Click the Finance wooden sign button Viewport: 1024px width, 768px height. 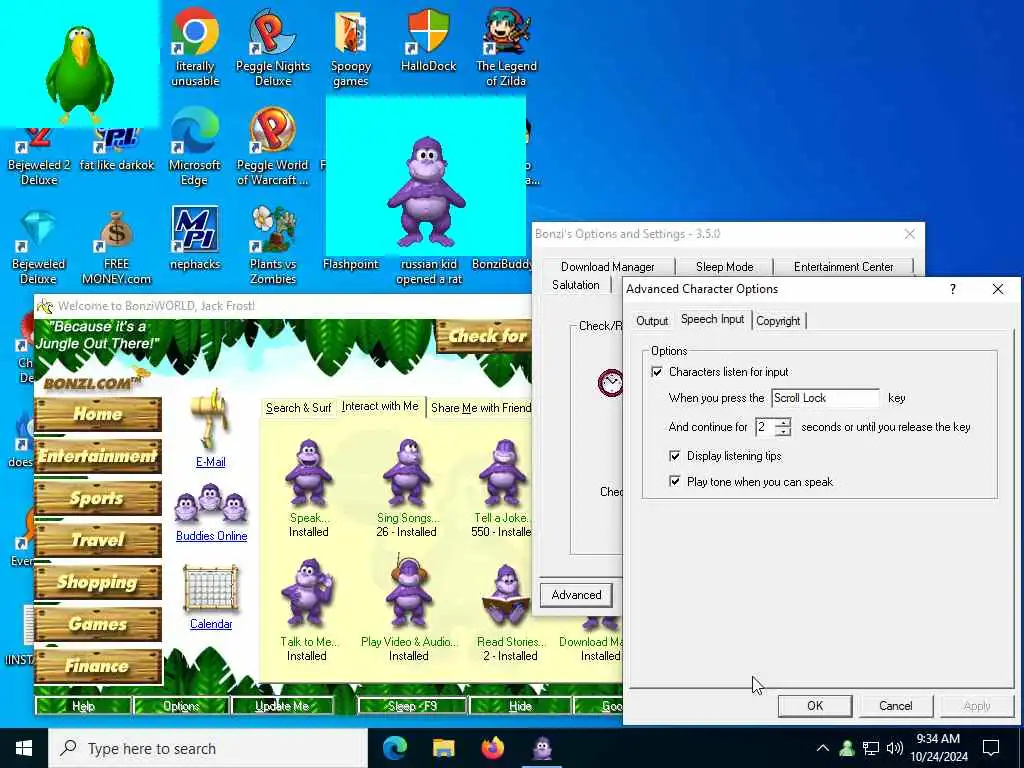pos(98,666)
